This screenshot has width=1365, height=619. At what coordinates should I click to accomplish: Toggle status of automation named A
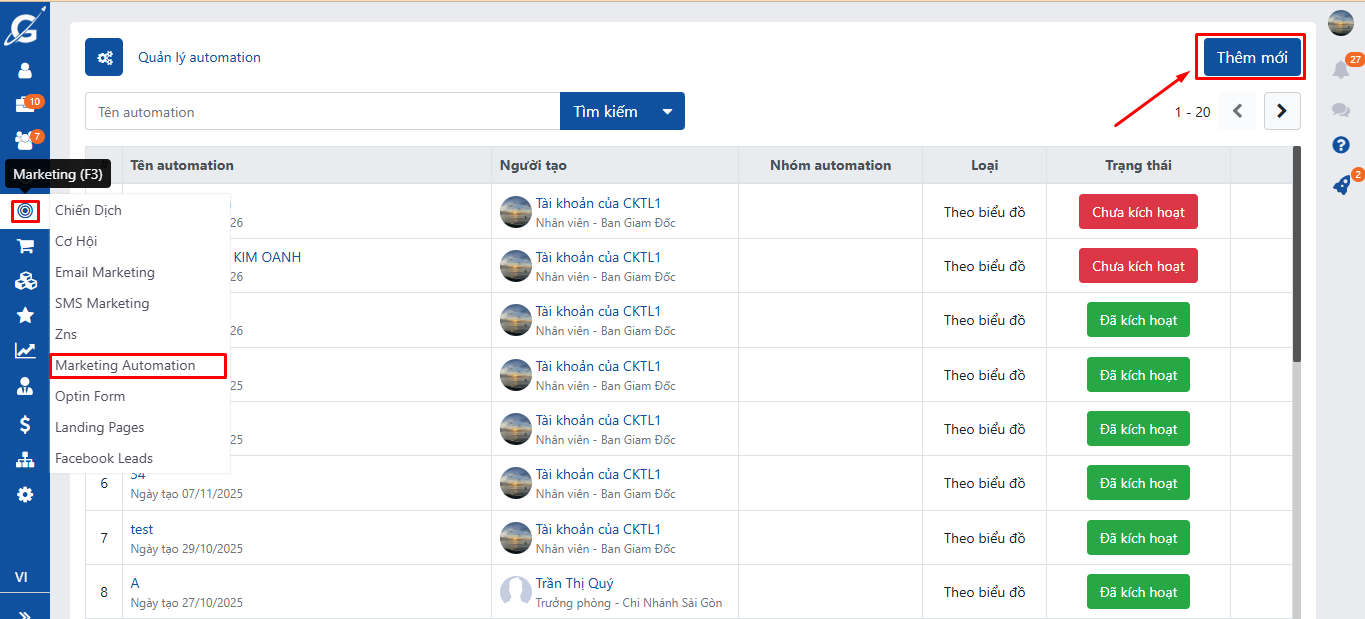[1138, 592]
